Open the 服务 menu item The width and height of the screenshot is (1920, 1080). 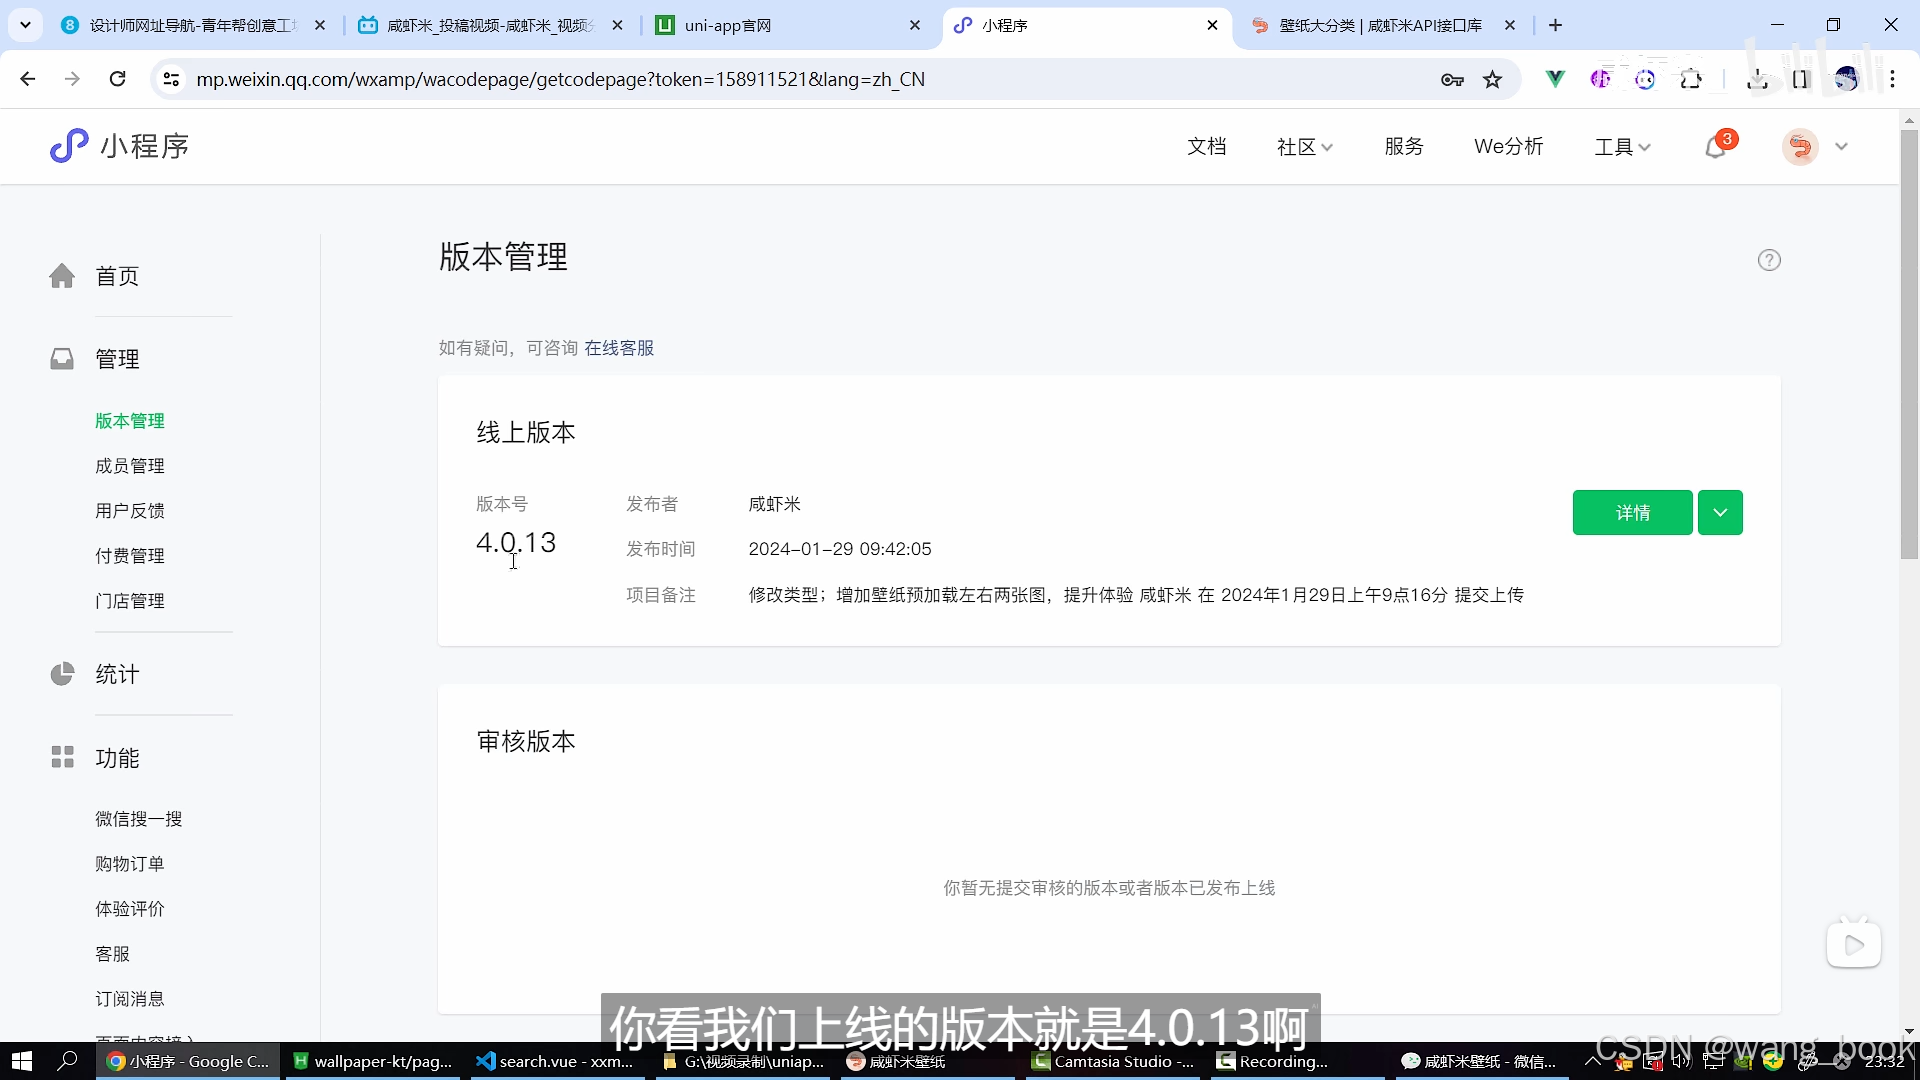coord(1404,147)
